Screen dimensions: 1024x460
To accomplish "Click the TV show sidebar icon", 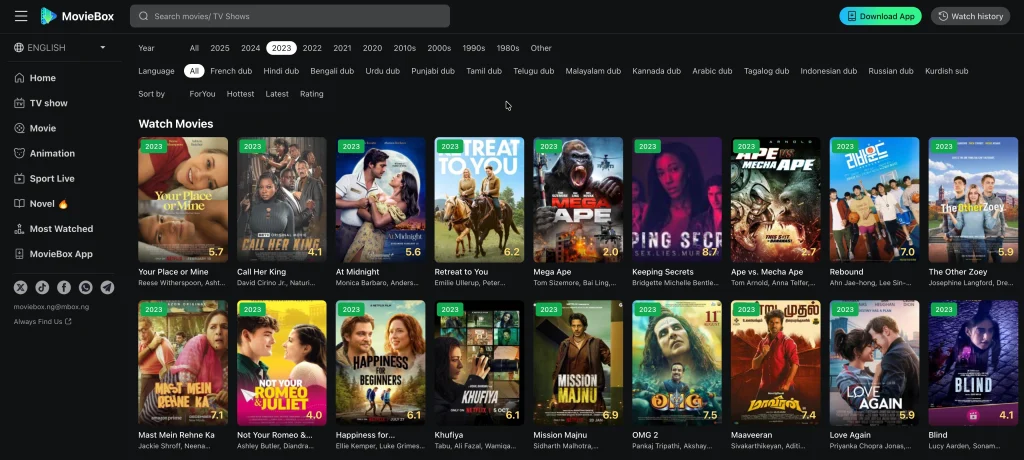I will click(19, 103).
